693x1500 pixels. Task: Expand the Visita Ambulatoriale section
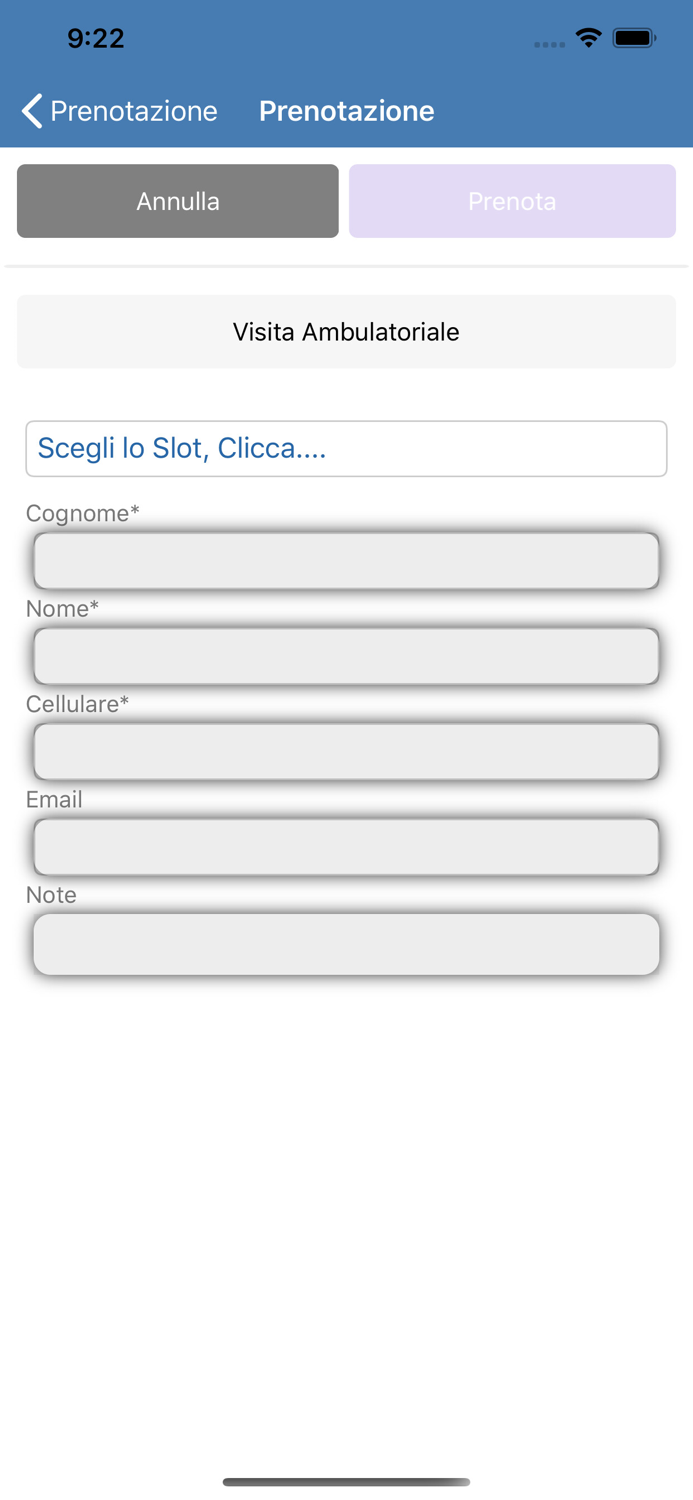click(346, 331)
